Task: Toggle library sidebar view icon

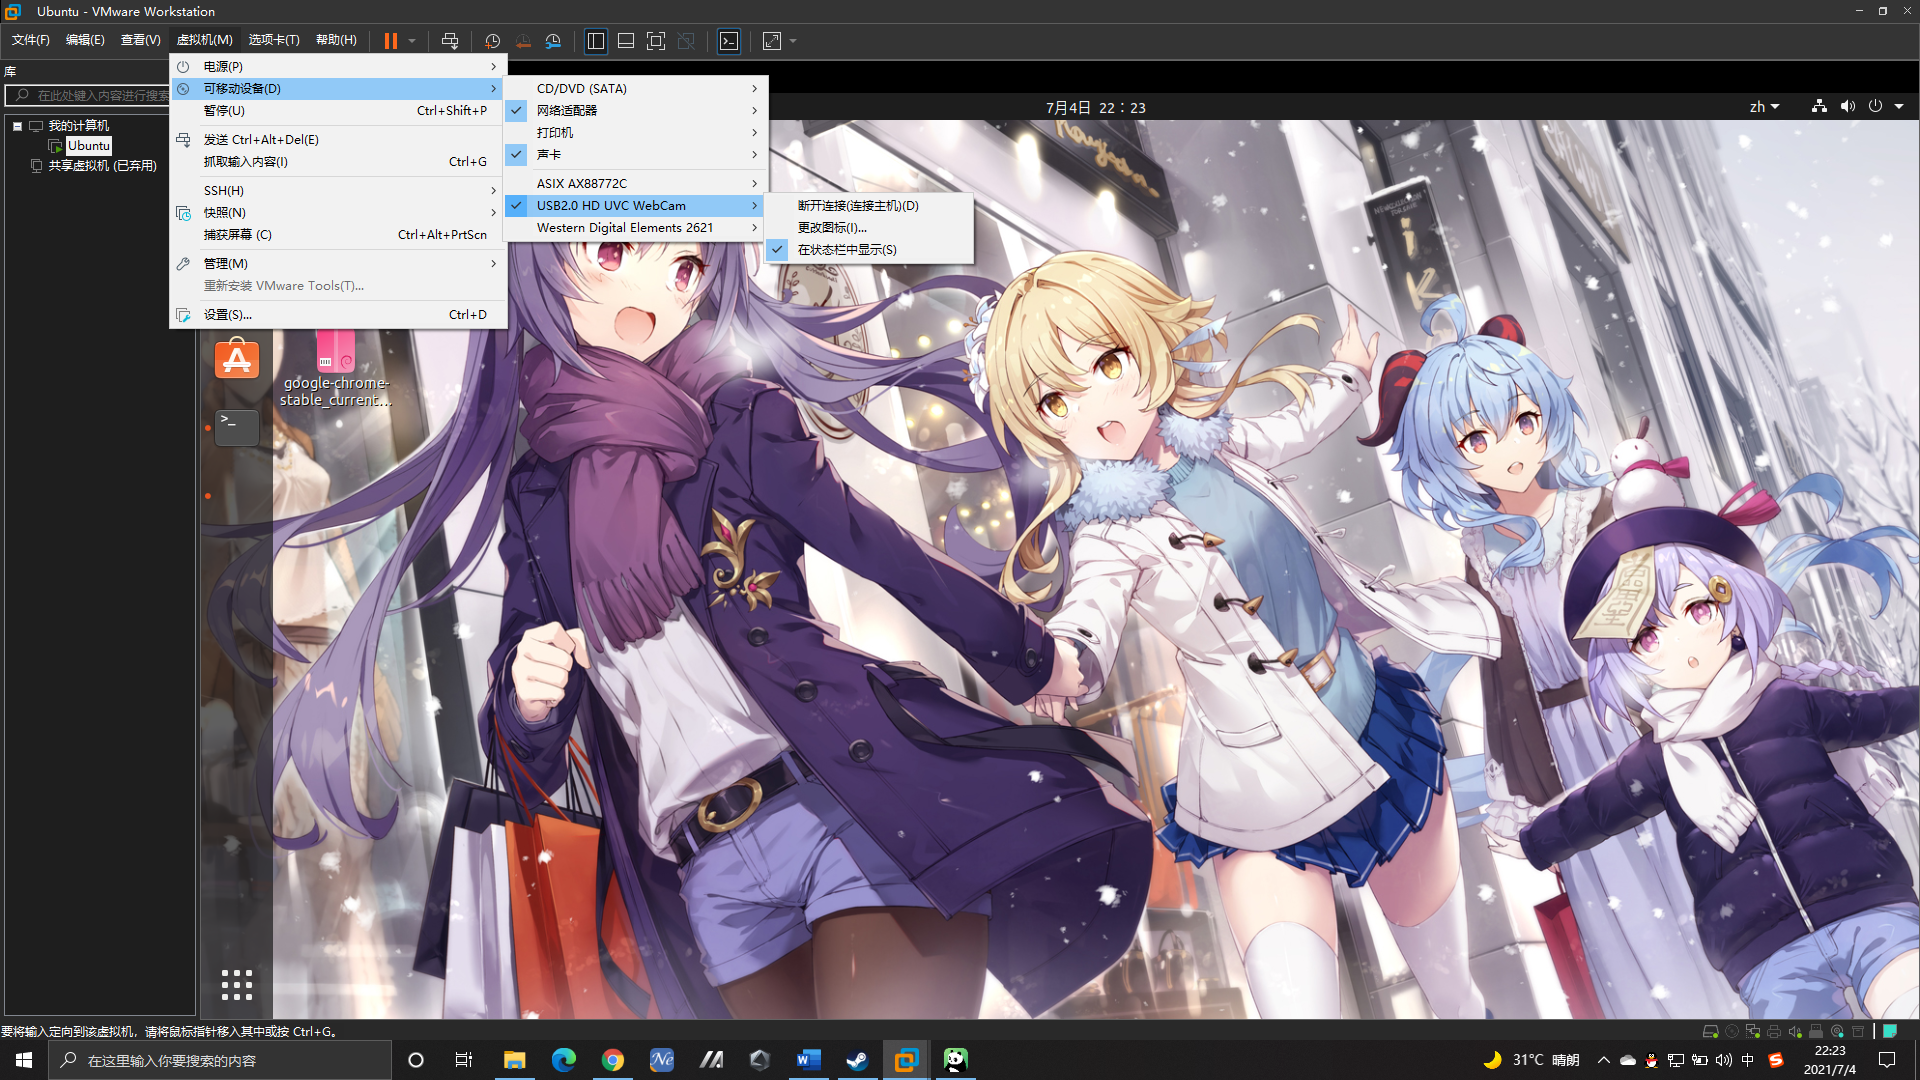Action: tap(596, 41)
